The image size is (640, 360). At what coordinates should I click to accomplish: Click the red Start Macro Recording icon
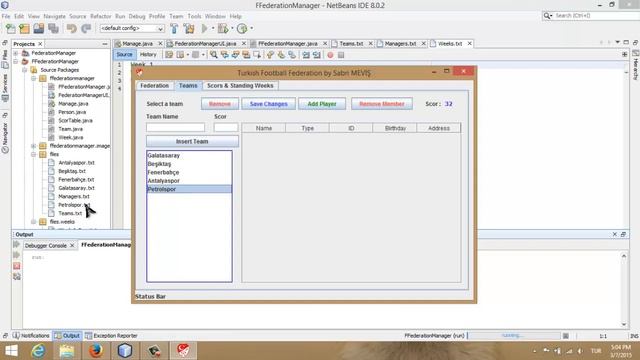pyautogui.click(x=330, y=55)
